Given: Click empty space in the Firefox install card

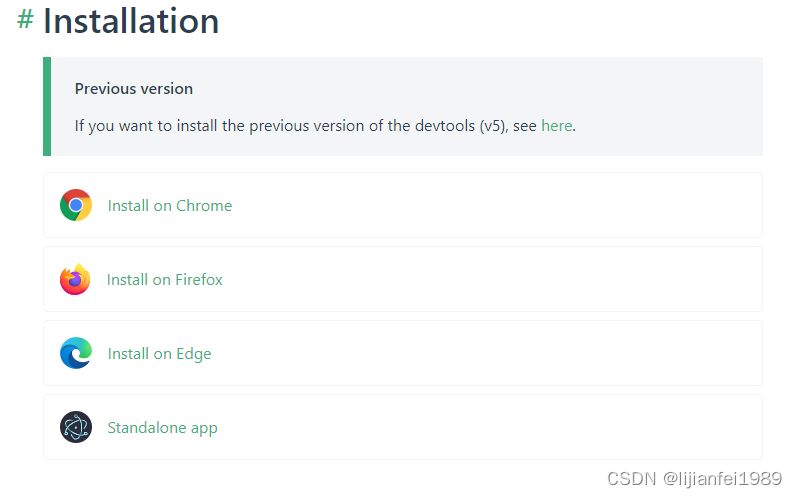Looking at the screenshot, I should pos(500,280).
